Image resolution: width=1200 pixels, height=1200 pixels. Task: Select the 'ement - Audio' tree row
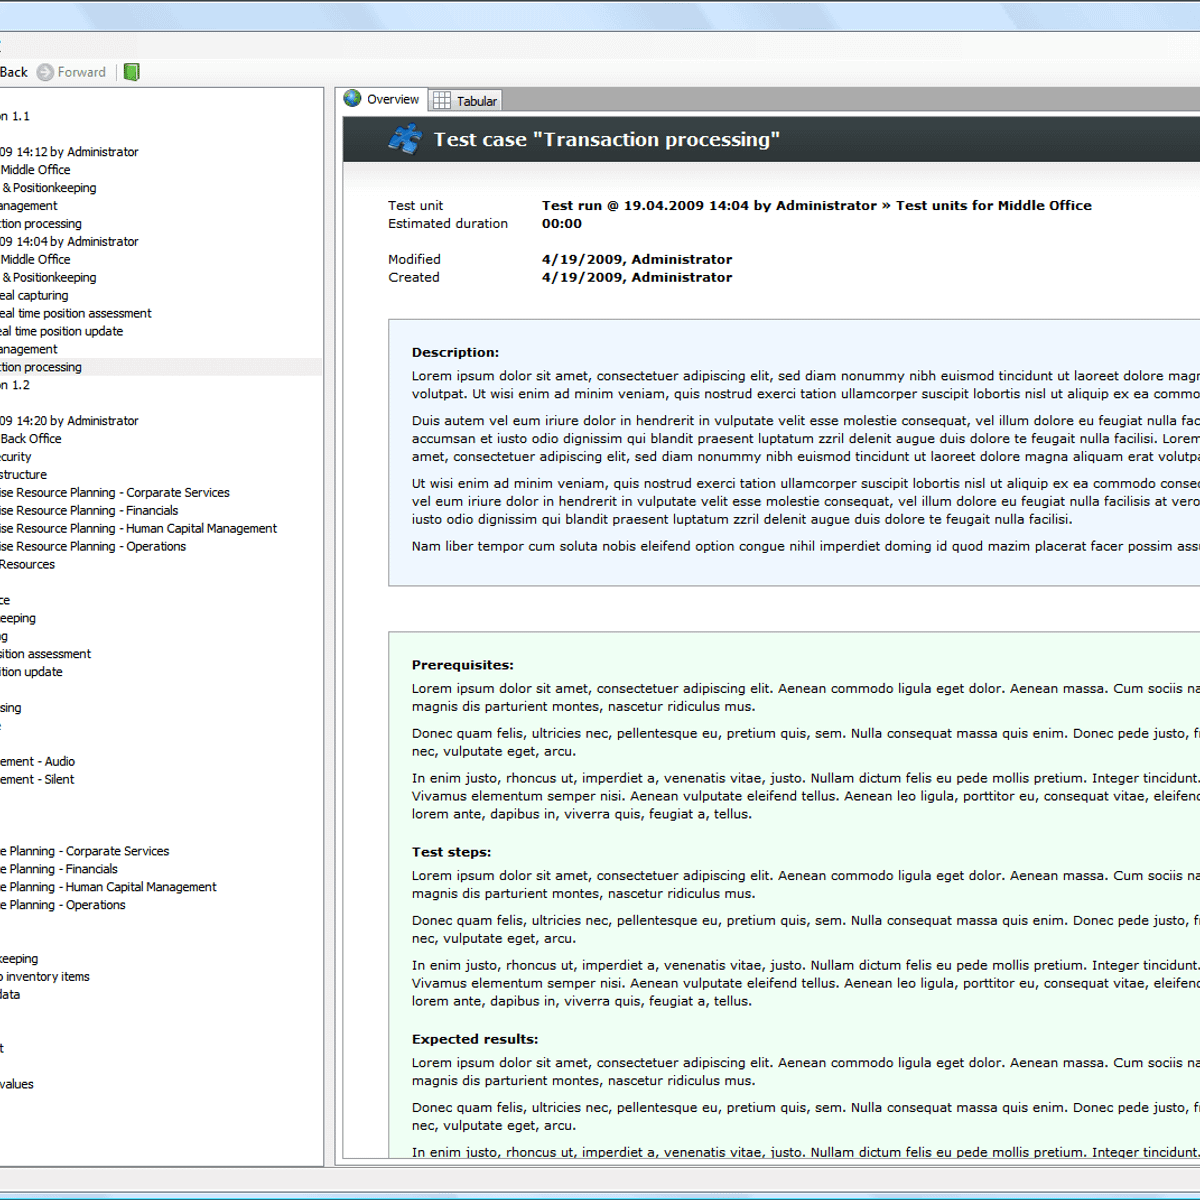pyautogui.click(x=38, y=762)
